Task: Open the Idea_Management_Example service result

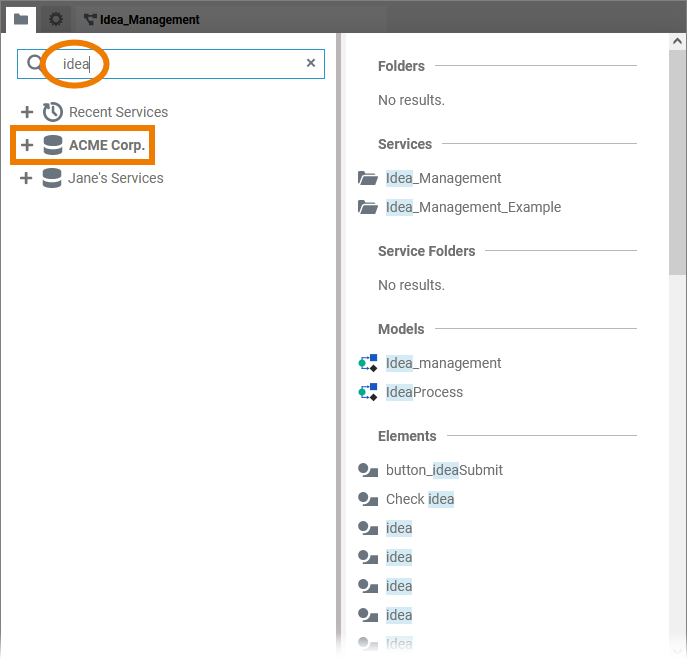Action: pyautogui.click(x=473, y=207)
